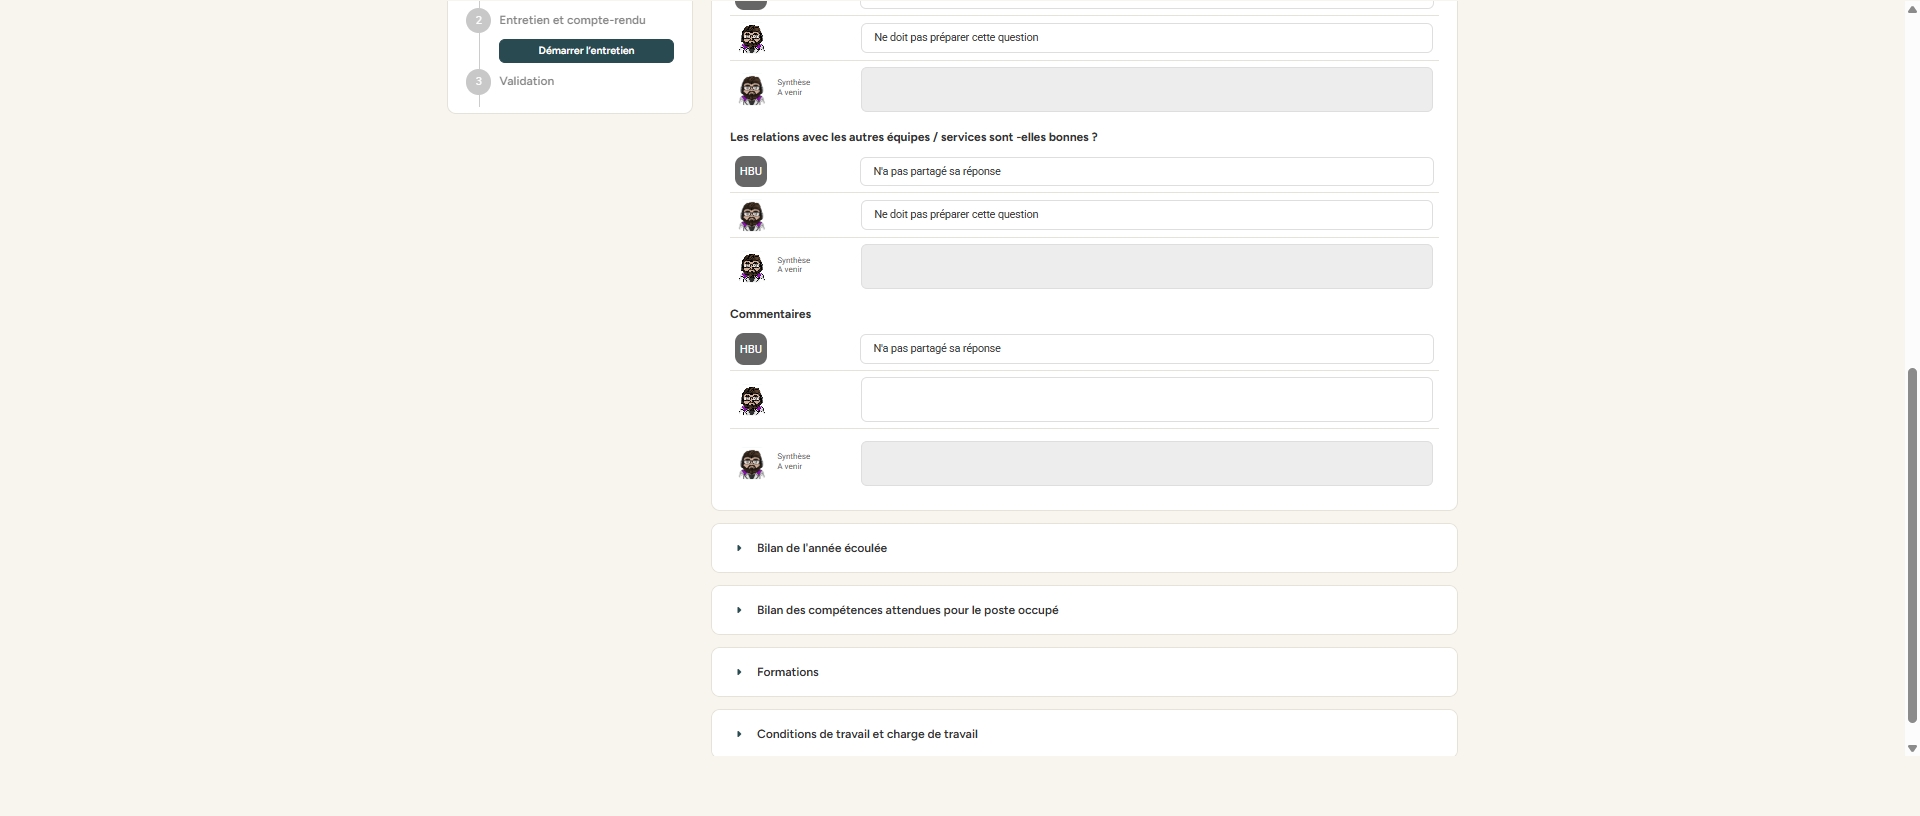This screenshot has width=1920, height=816.
Task: Click the step 3 Validation circle icon
Action: [478, 81]
